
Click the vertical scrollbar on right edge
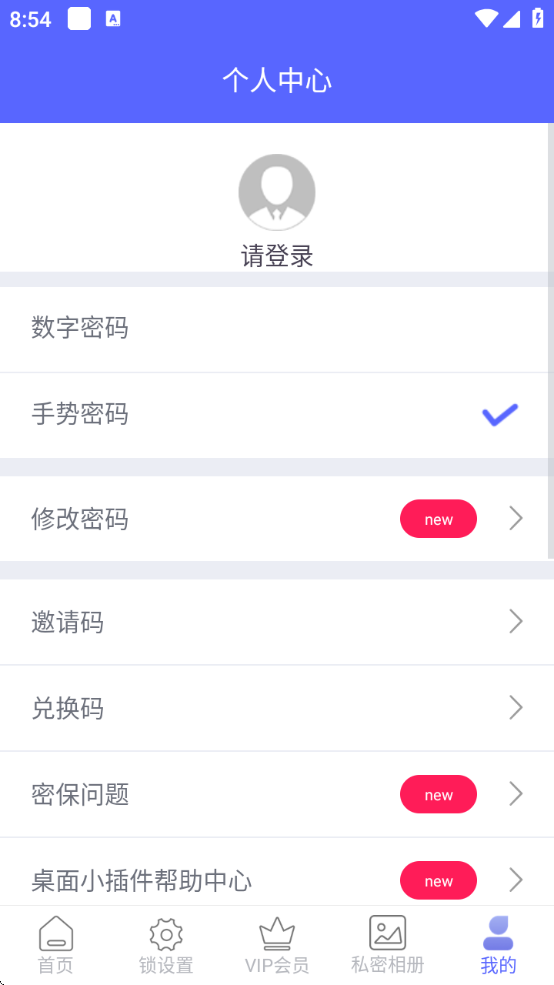tap(551, 341)
